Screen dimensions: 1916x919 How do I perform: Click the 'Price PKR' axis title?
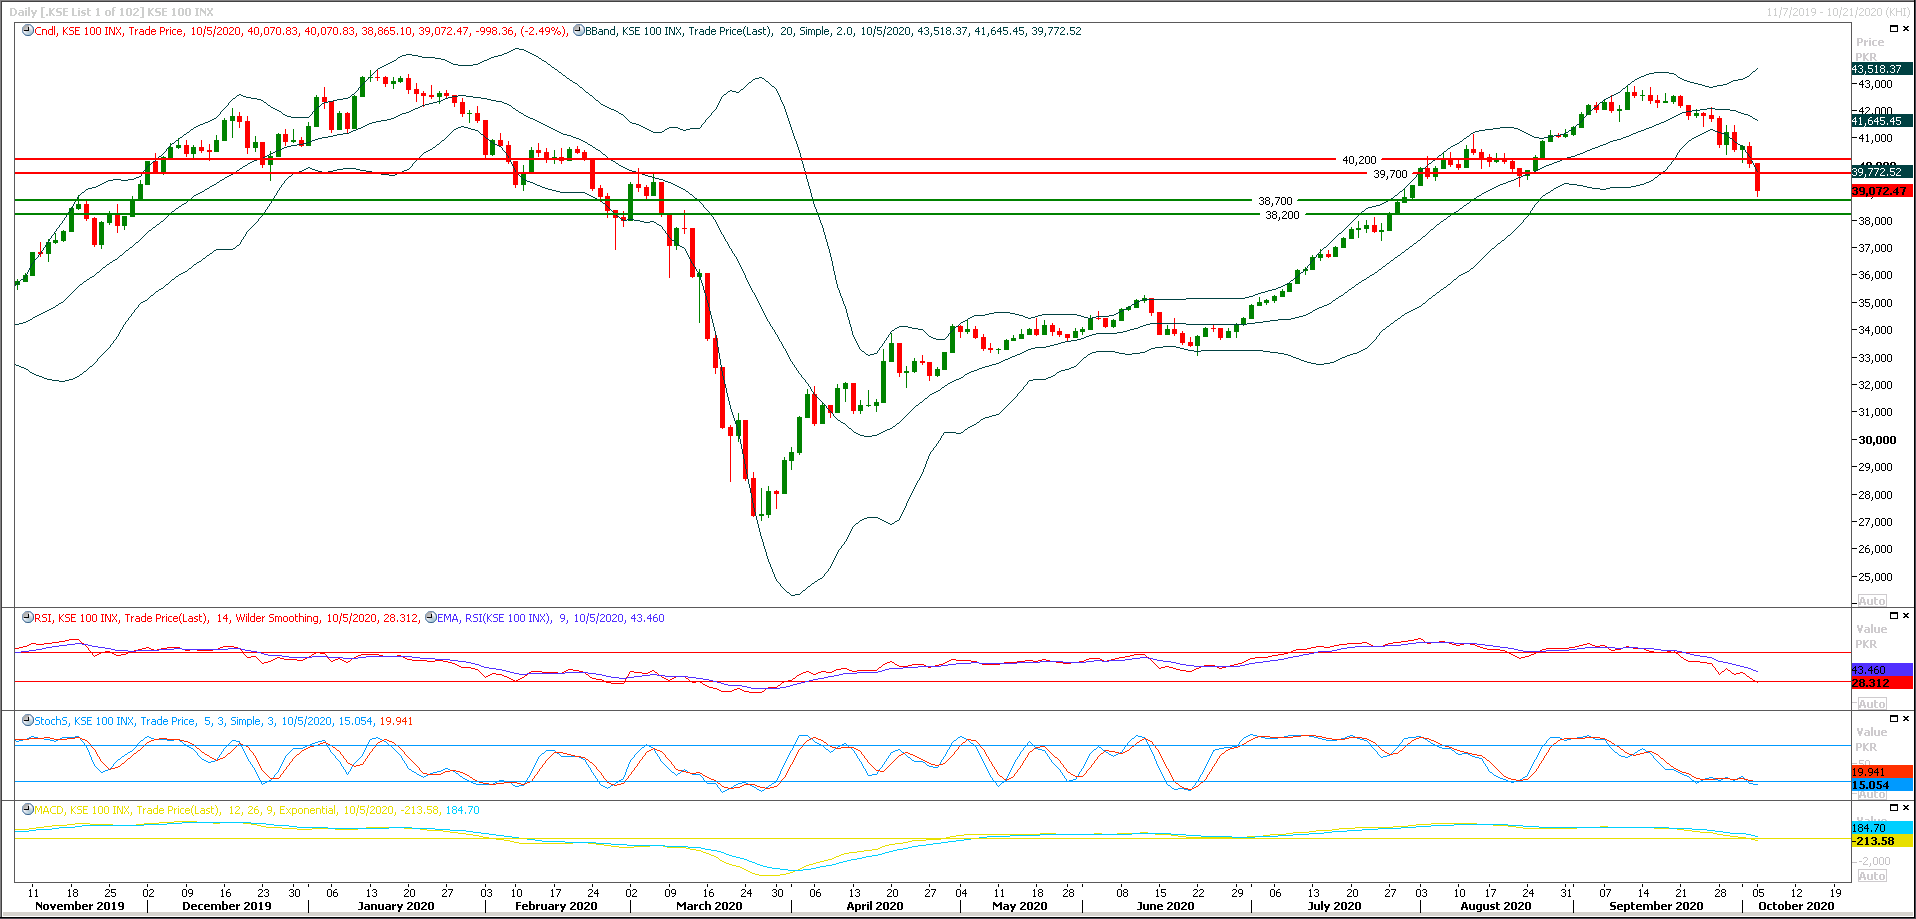(x=1869, y=49)
